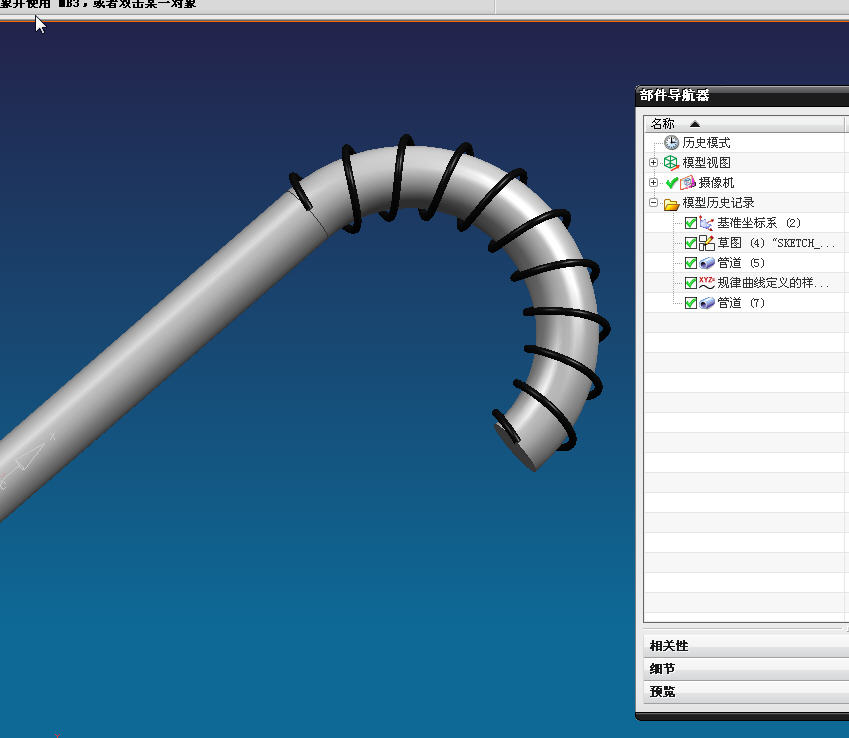Select the 模型历史记录 folder label
This screenshot has height=738, width=849.
[x=719, y=203]
